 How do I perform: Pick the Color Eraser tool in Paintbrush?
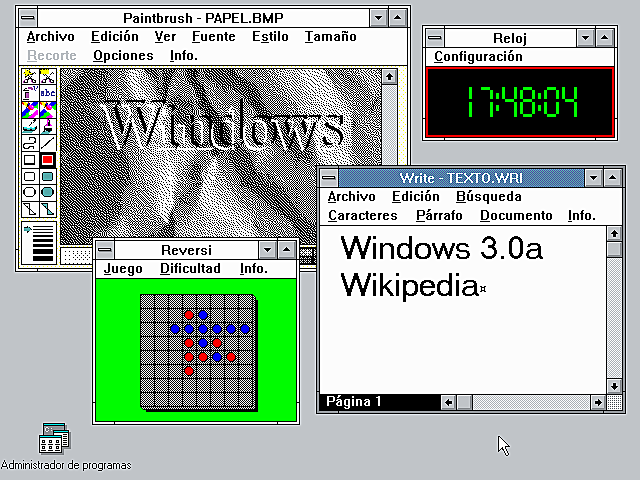[x=30, y=110]
